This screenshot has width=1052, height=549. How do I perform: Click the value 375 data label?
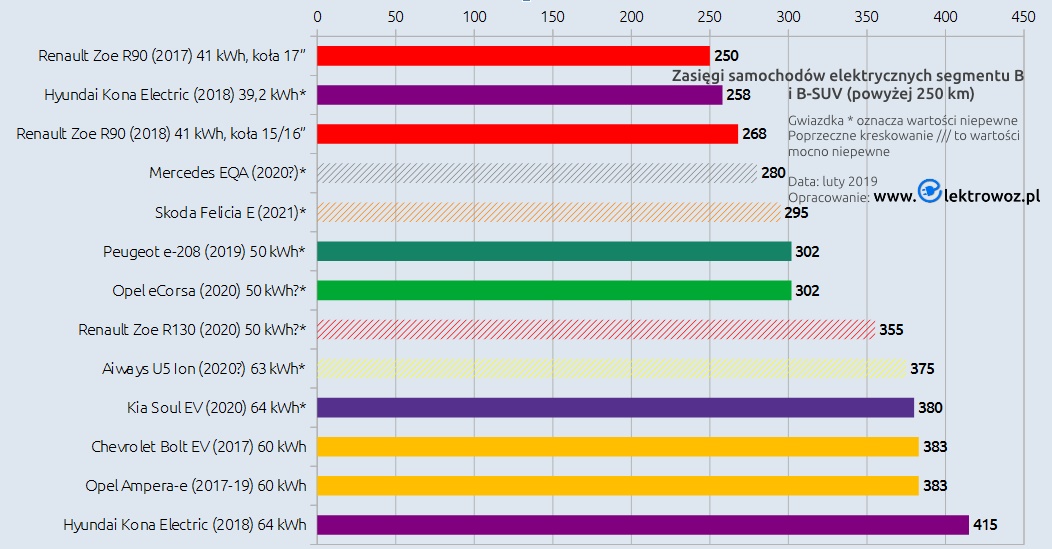(x=922, y=368)
